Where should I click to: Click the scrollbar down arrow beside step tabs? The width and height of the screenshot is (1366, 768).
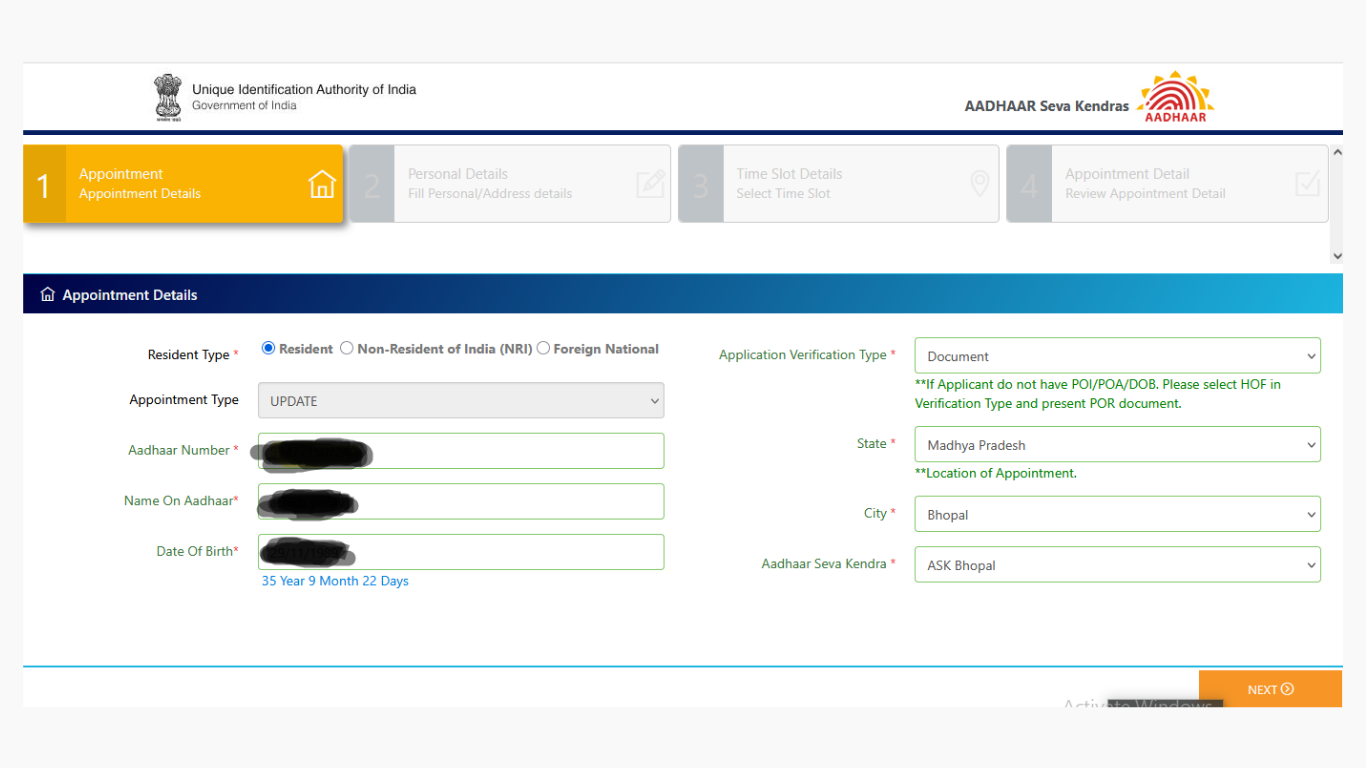[x=1337, y=256]
